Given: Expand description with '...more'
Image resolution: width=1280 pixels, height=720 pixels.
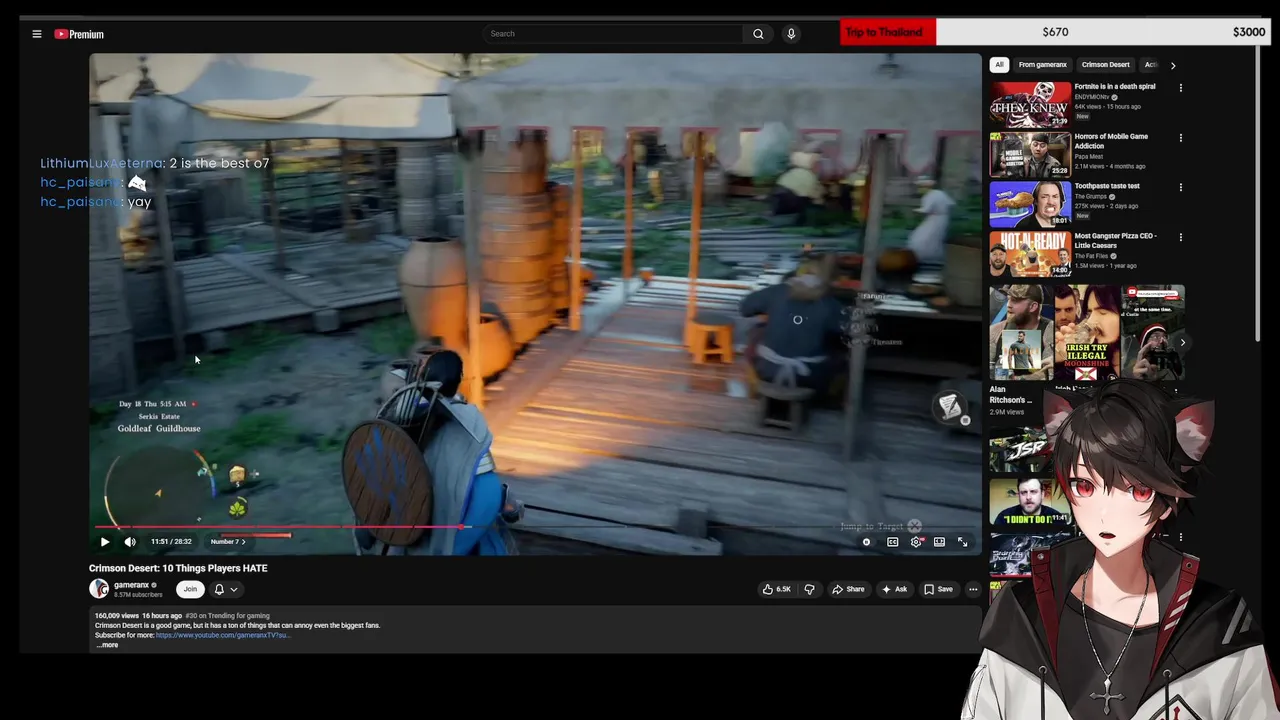Looking at the screenshot, I should [107, 645].
